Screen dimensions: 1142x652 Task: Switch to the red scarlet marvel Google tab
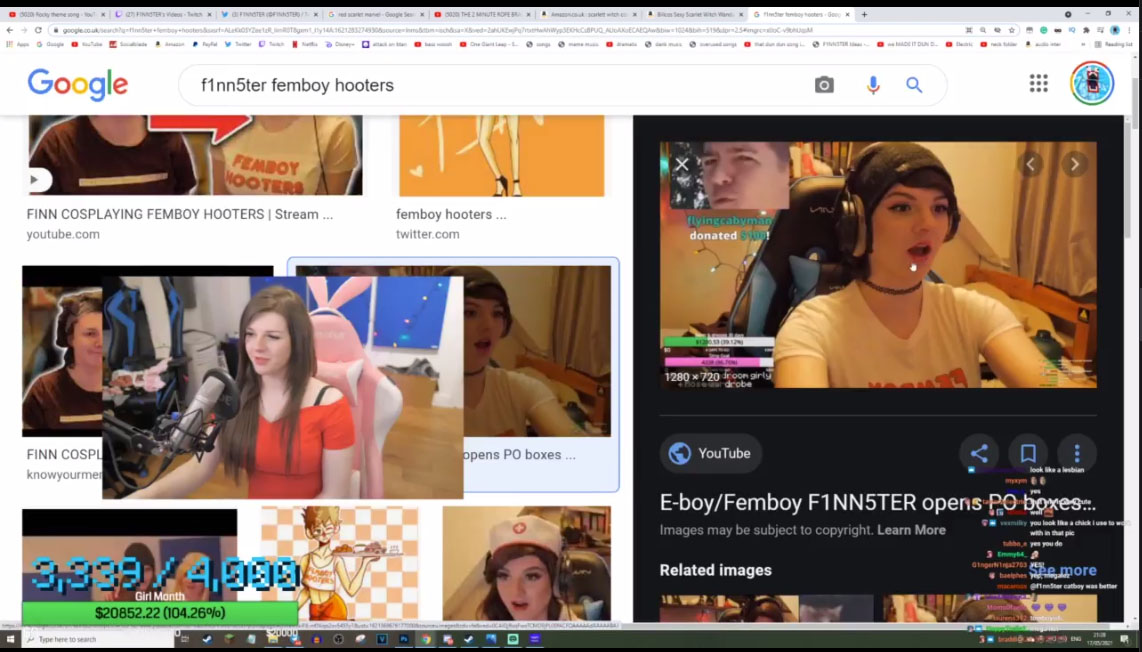(x=375, y=15)
